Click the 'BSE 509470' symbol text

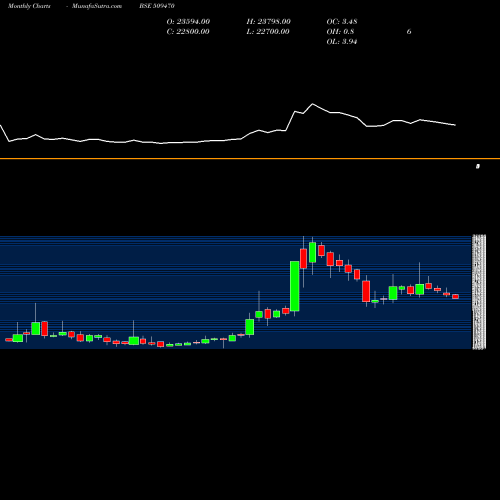(157, 6)
